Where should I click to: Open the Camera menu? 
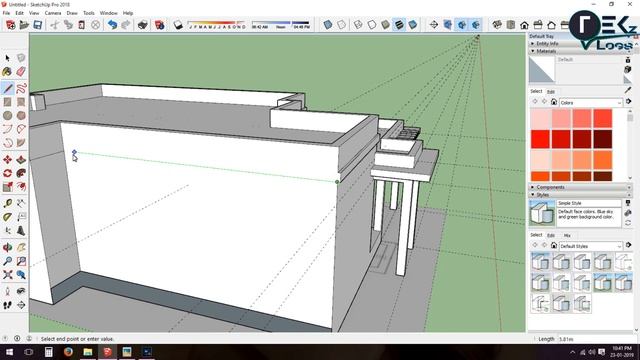[x=53, y=13]
